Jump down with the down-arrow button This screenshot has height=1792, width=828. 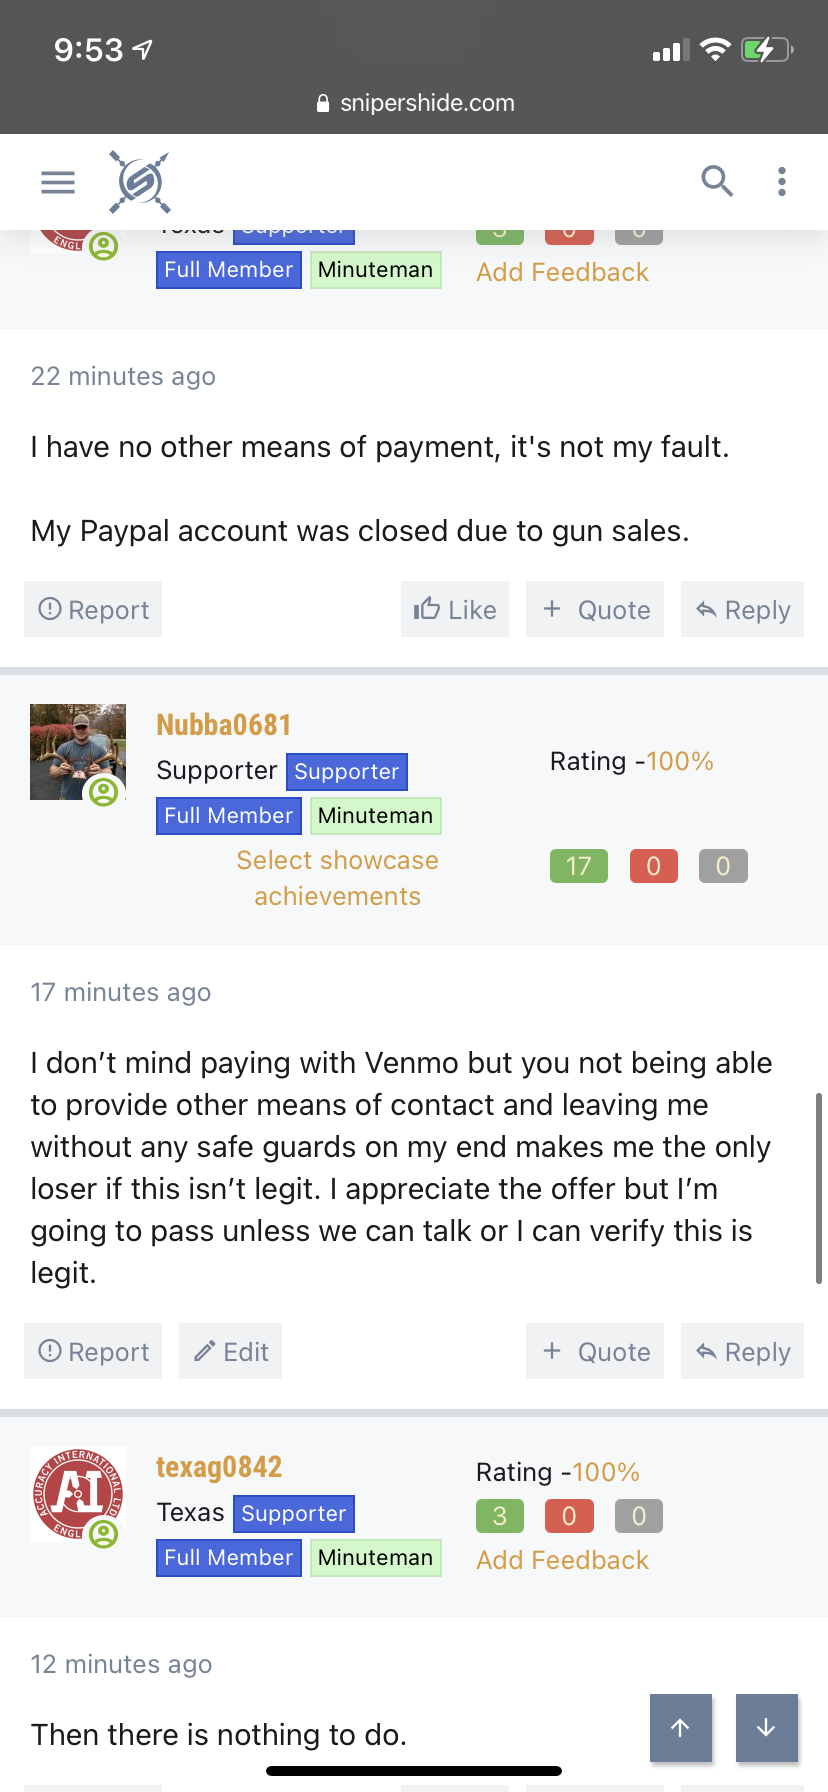(767, 1728)
